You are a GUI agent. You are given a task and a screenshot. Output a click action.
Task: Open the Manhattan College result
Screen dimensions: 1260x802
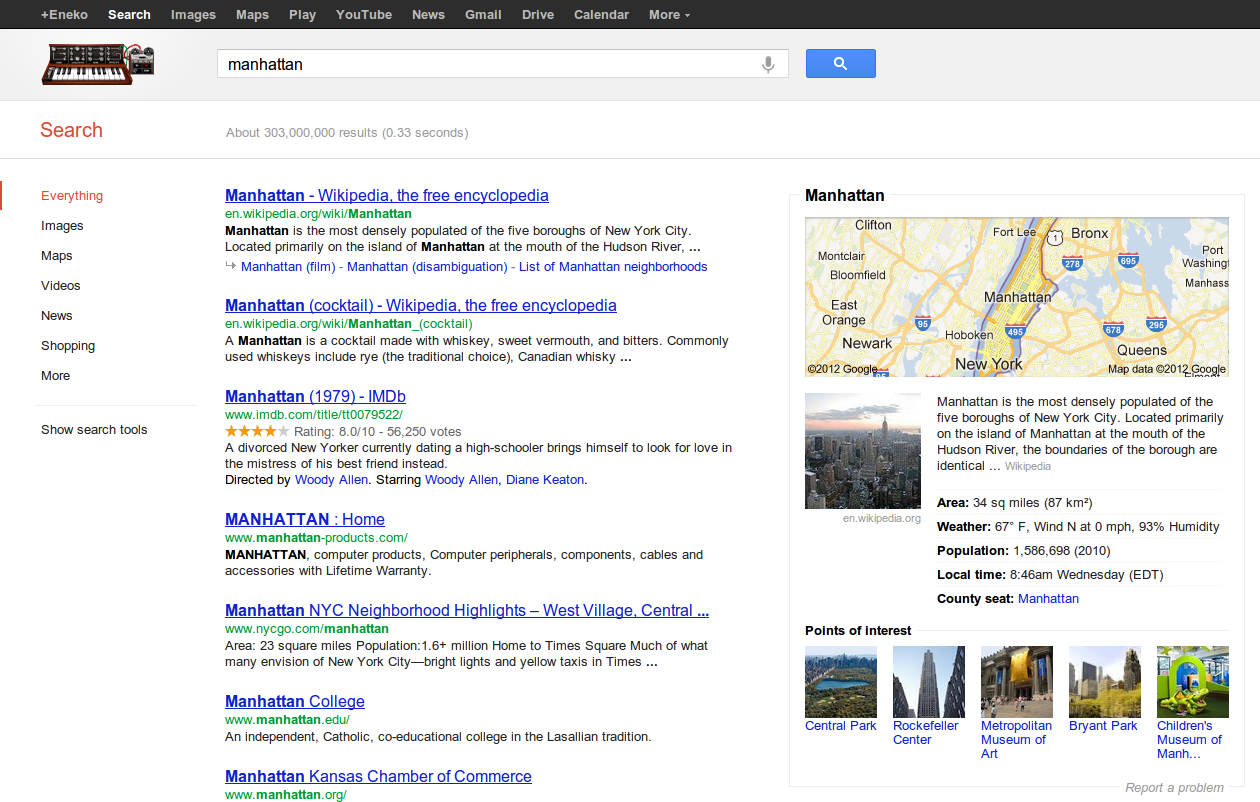click(295, 702)
